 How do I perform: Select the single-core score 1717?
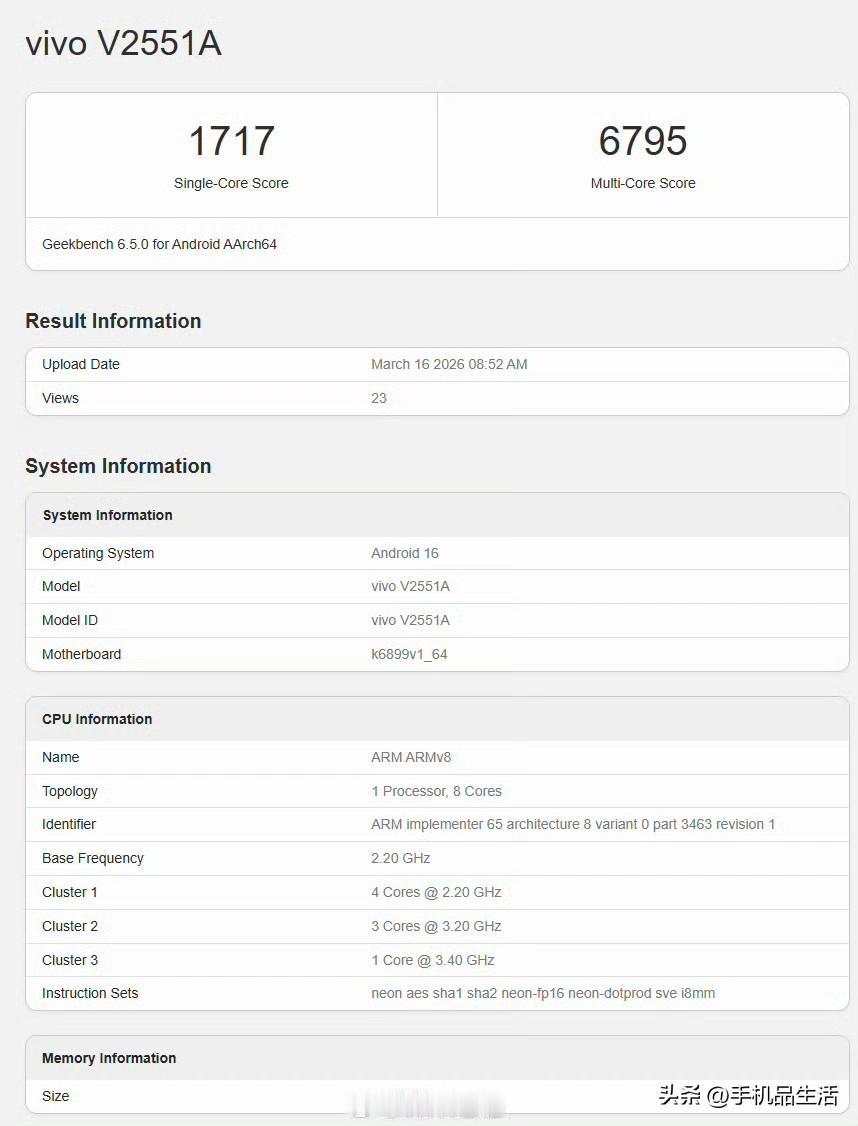(231, 141)
